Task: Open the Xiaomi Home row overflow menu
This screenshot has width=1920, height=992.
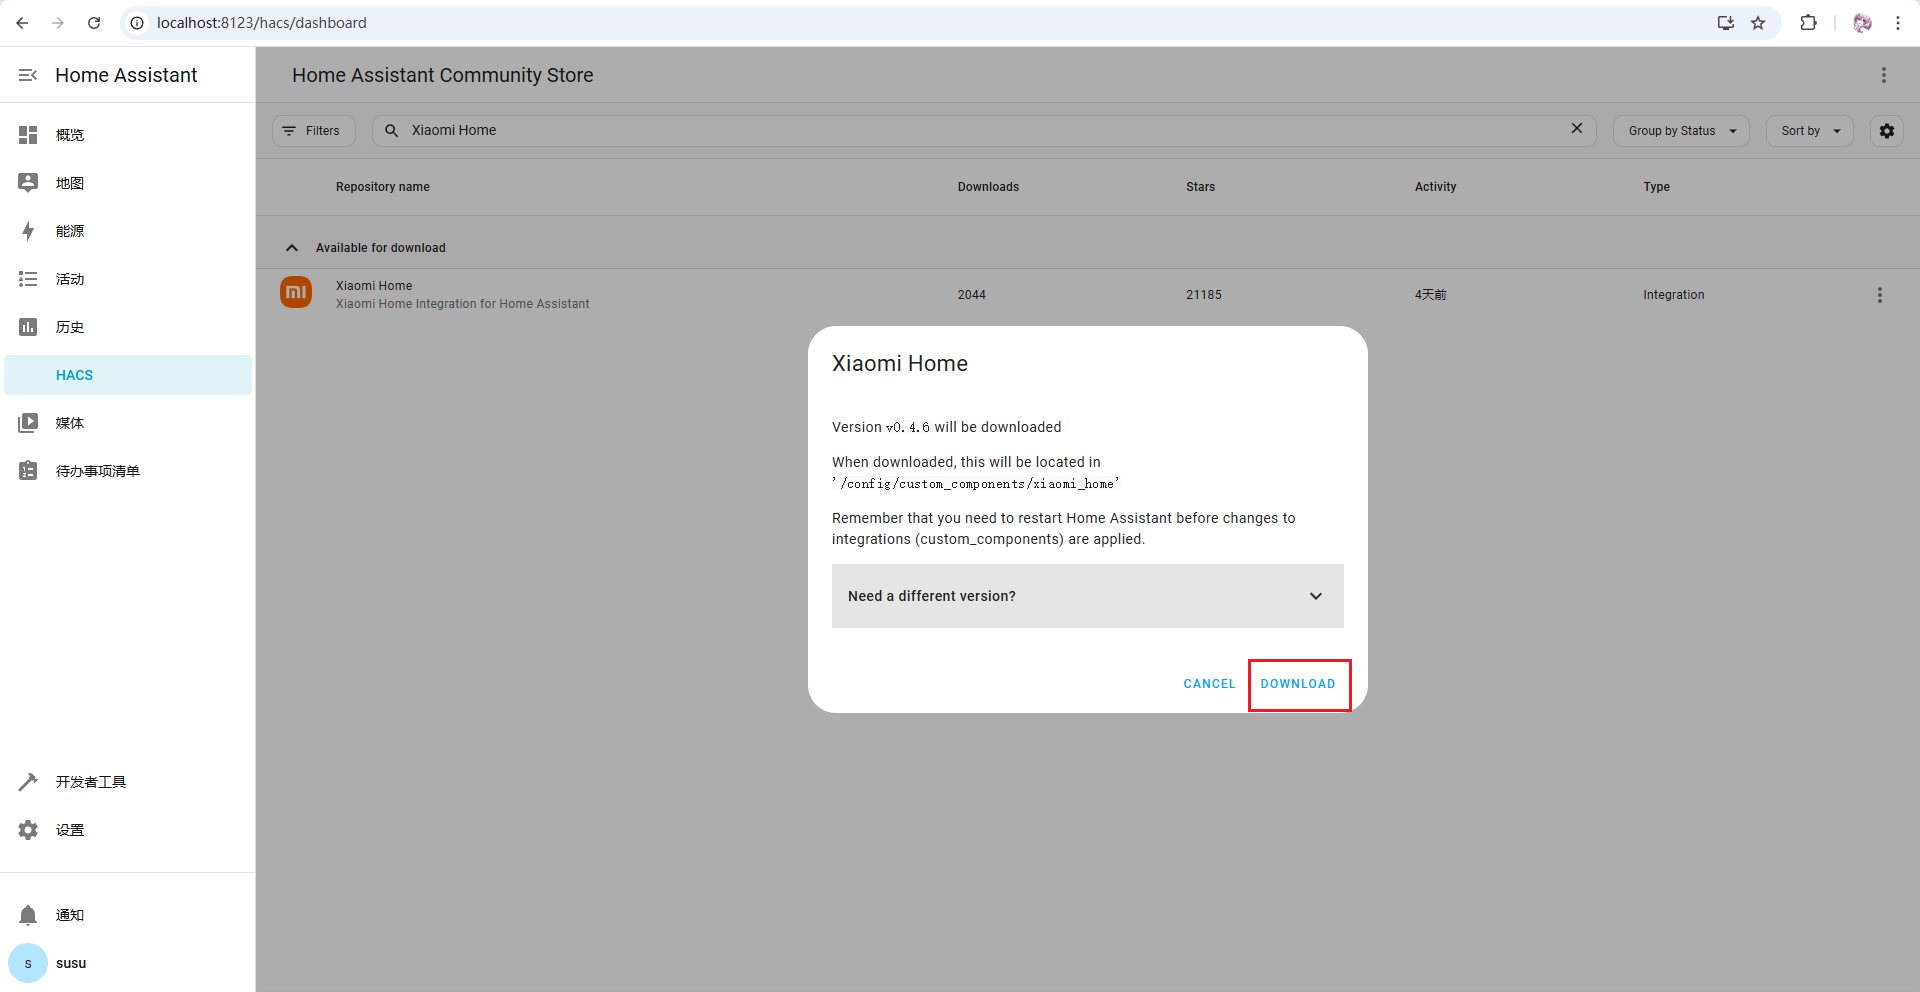Action: click(x=1879, y=295)
